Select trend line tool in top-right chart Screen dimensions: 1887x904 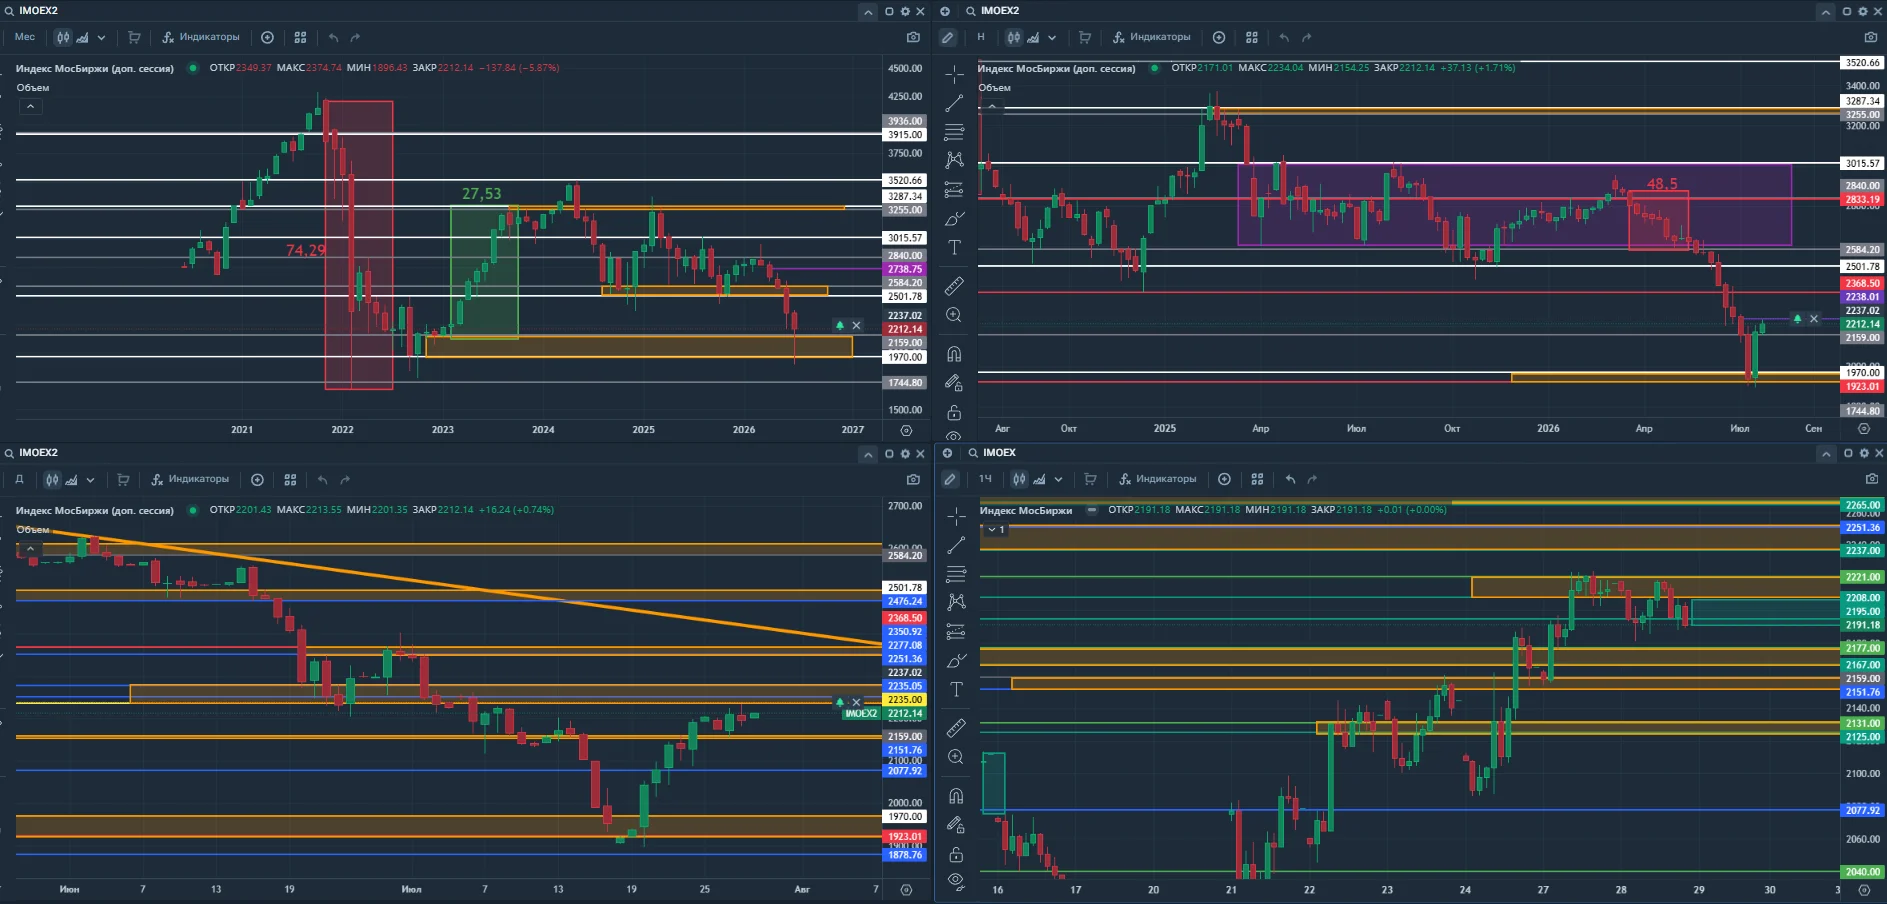(955, 103)
